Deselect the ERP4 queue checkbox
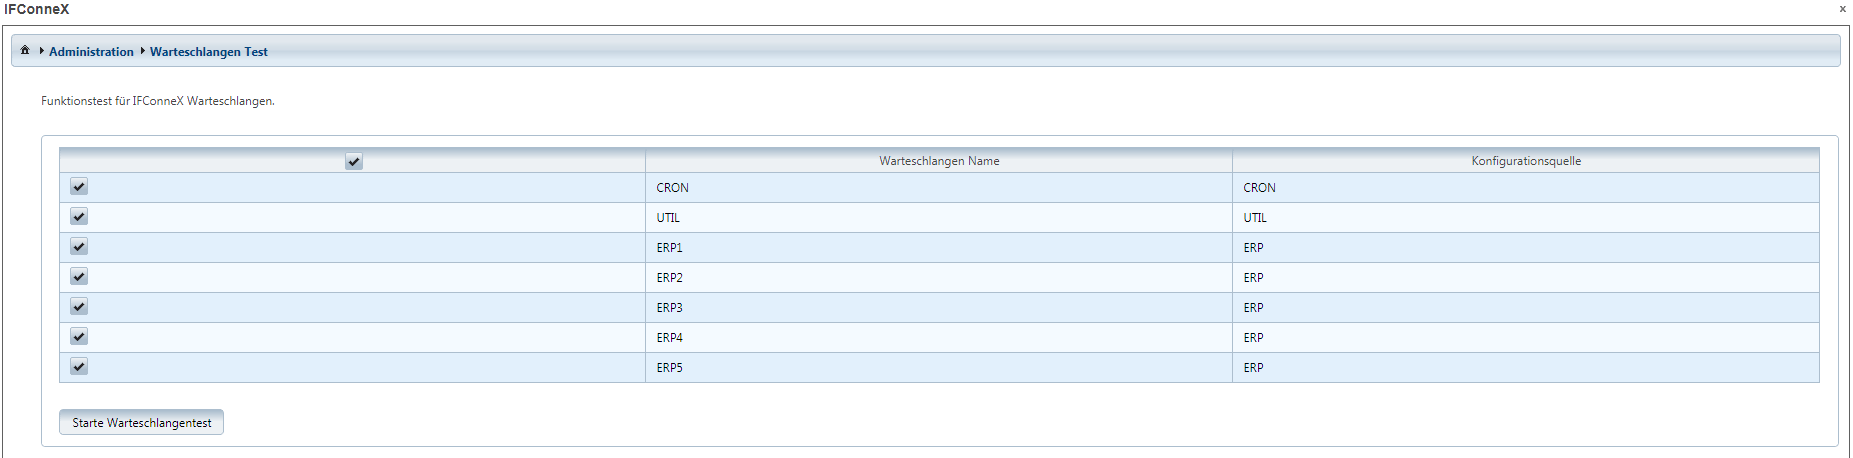This screenshot has height=458, width=1853. (79, 337)
